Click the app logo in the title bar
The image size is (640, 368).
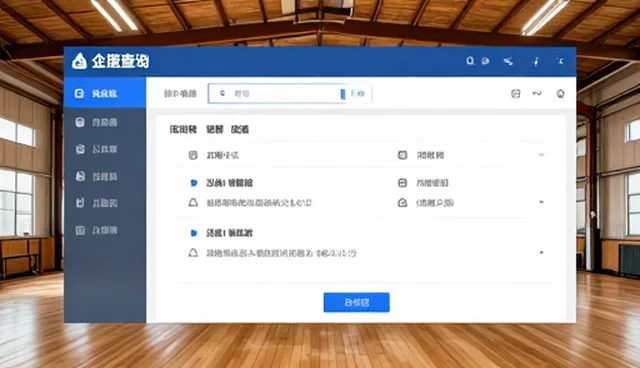79,61
